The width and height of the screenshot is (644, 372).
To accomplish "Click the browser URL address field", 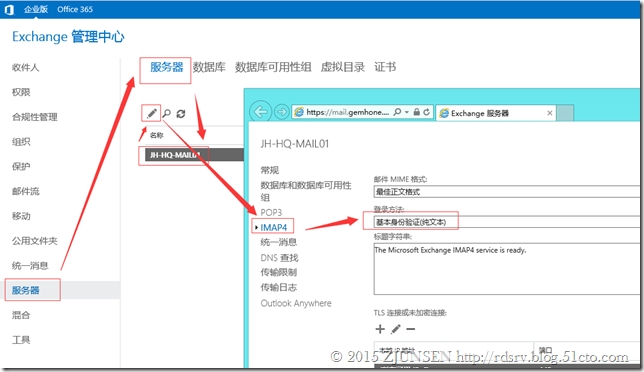I will click(347, 112).
